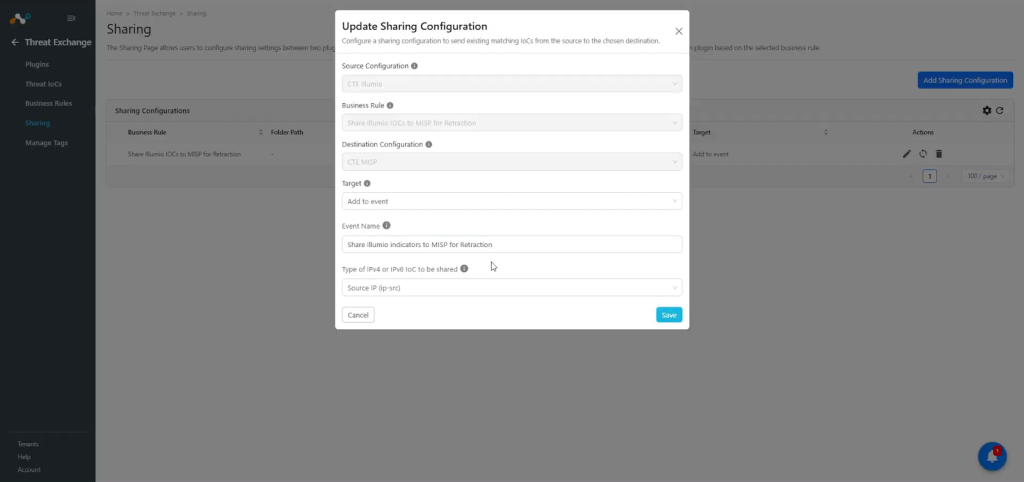Open the notification bell icon
The height and width of the screenshot is (482, 1024).
click(x=992, y=457)
